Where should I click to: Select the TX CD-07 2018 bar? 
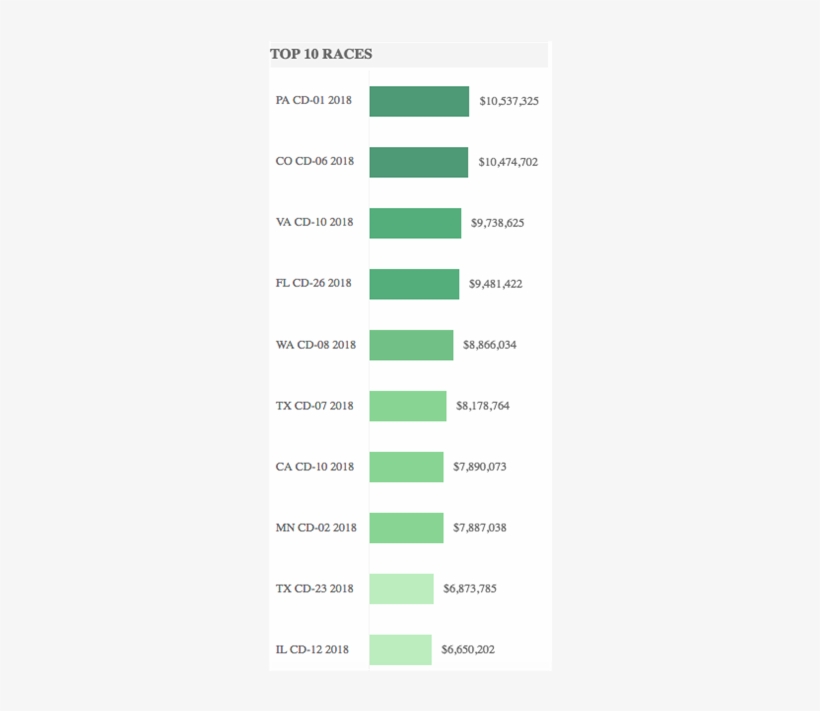point(408,406)
